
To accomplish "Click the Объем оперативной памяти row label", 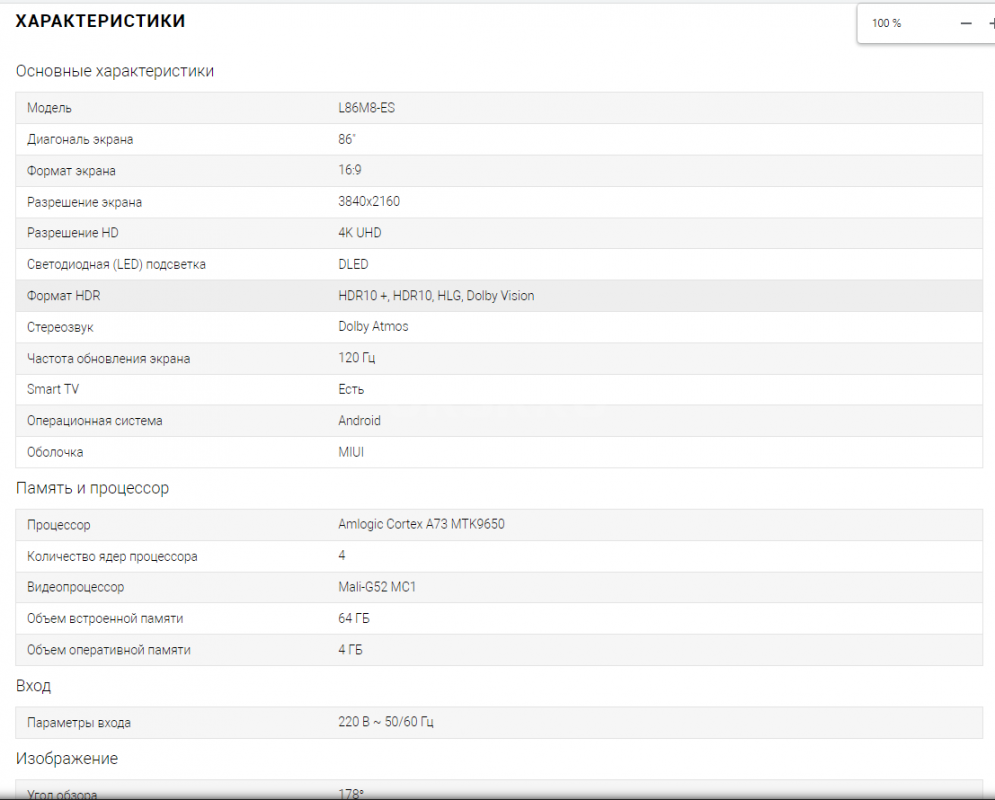I will tap(108, 650).
